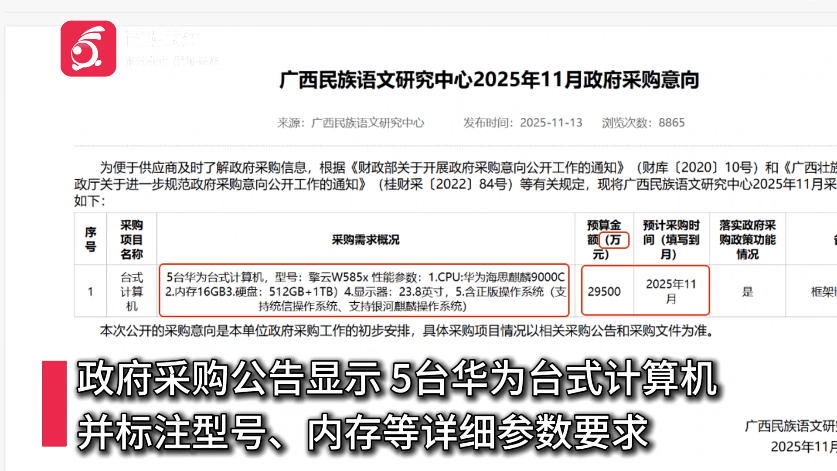Click the caption line 并标注型号、内存等详细参数要求
Viewport: 837px width, 471px height.
pyautogui.click(x=362, y=432)
